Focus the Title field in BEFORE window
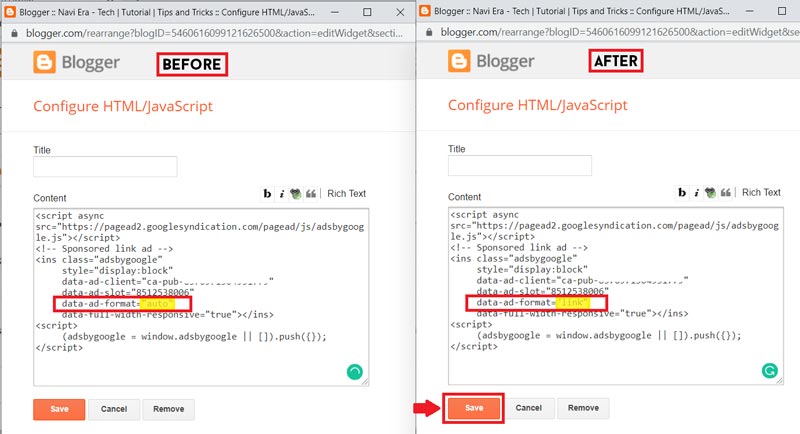The image size is (800, 434). click(x=105, y=167)
